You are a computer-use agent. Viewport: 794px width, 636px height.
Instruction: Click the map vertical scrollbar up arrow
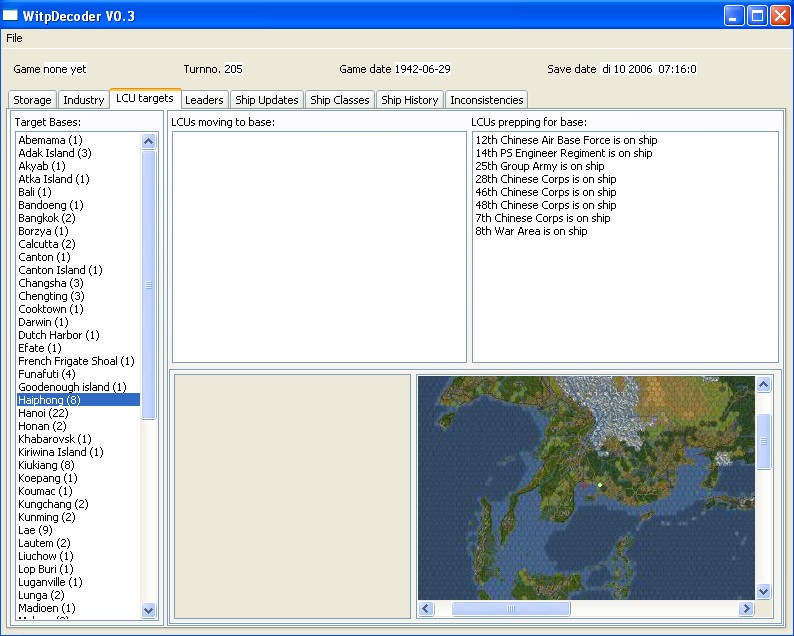[x=764, y=385]
